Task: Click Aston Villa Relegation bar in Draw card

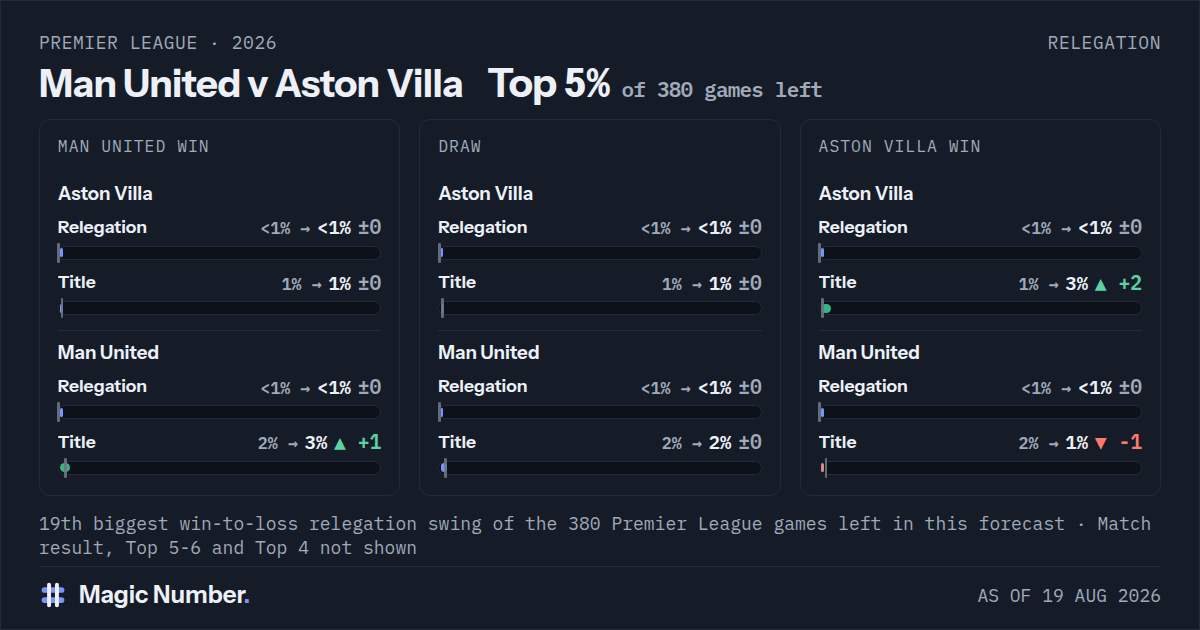Action: [x=600, y=253]
